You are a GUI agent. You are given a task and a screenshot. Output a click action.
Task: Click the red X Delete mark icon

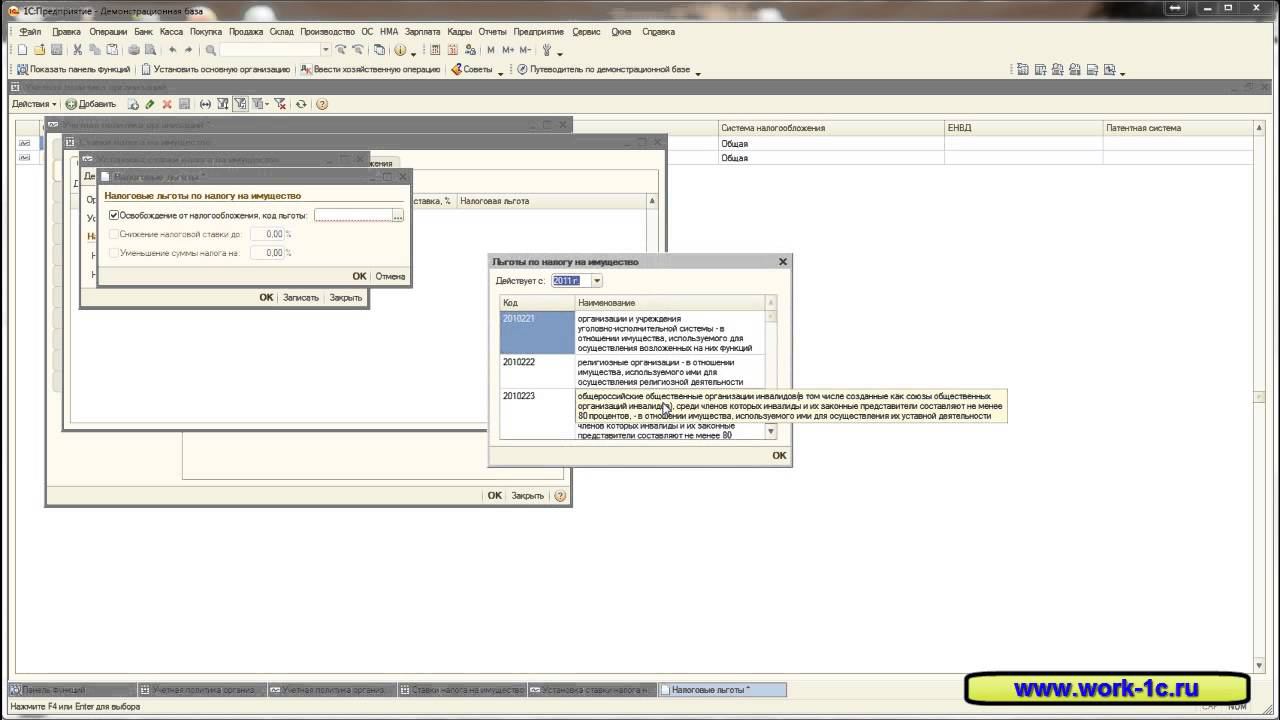click(x=167, y=104)
